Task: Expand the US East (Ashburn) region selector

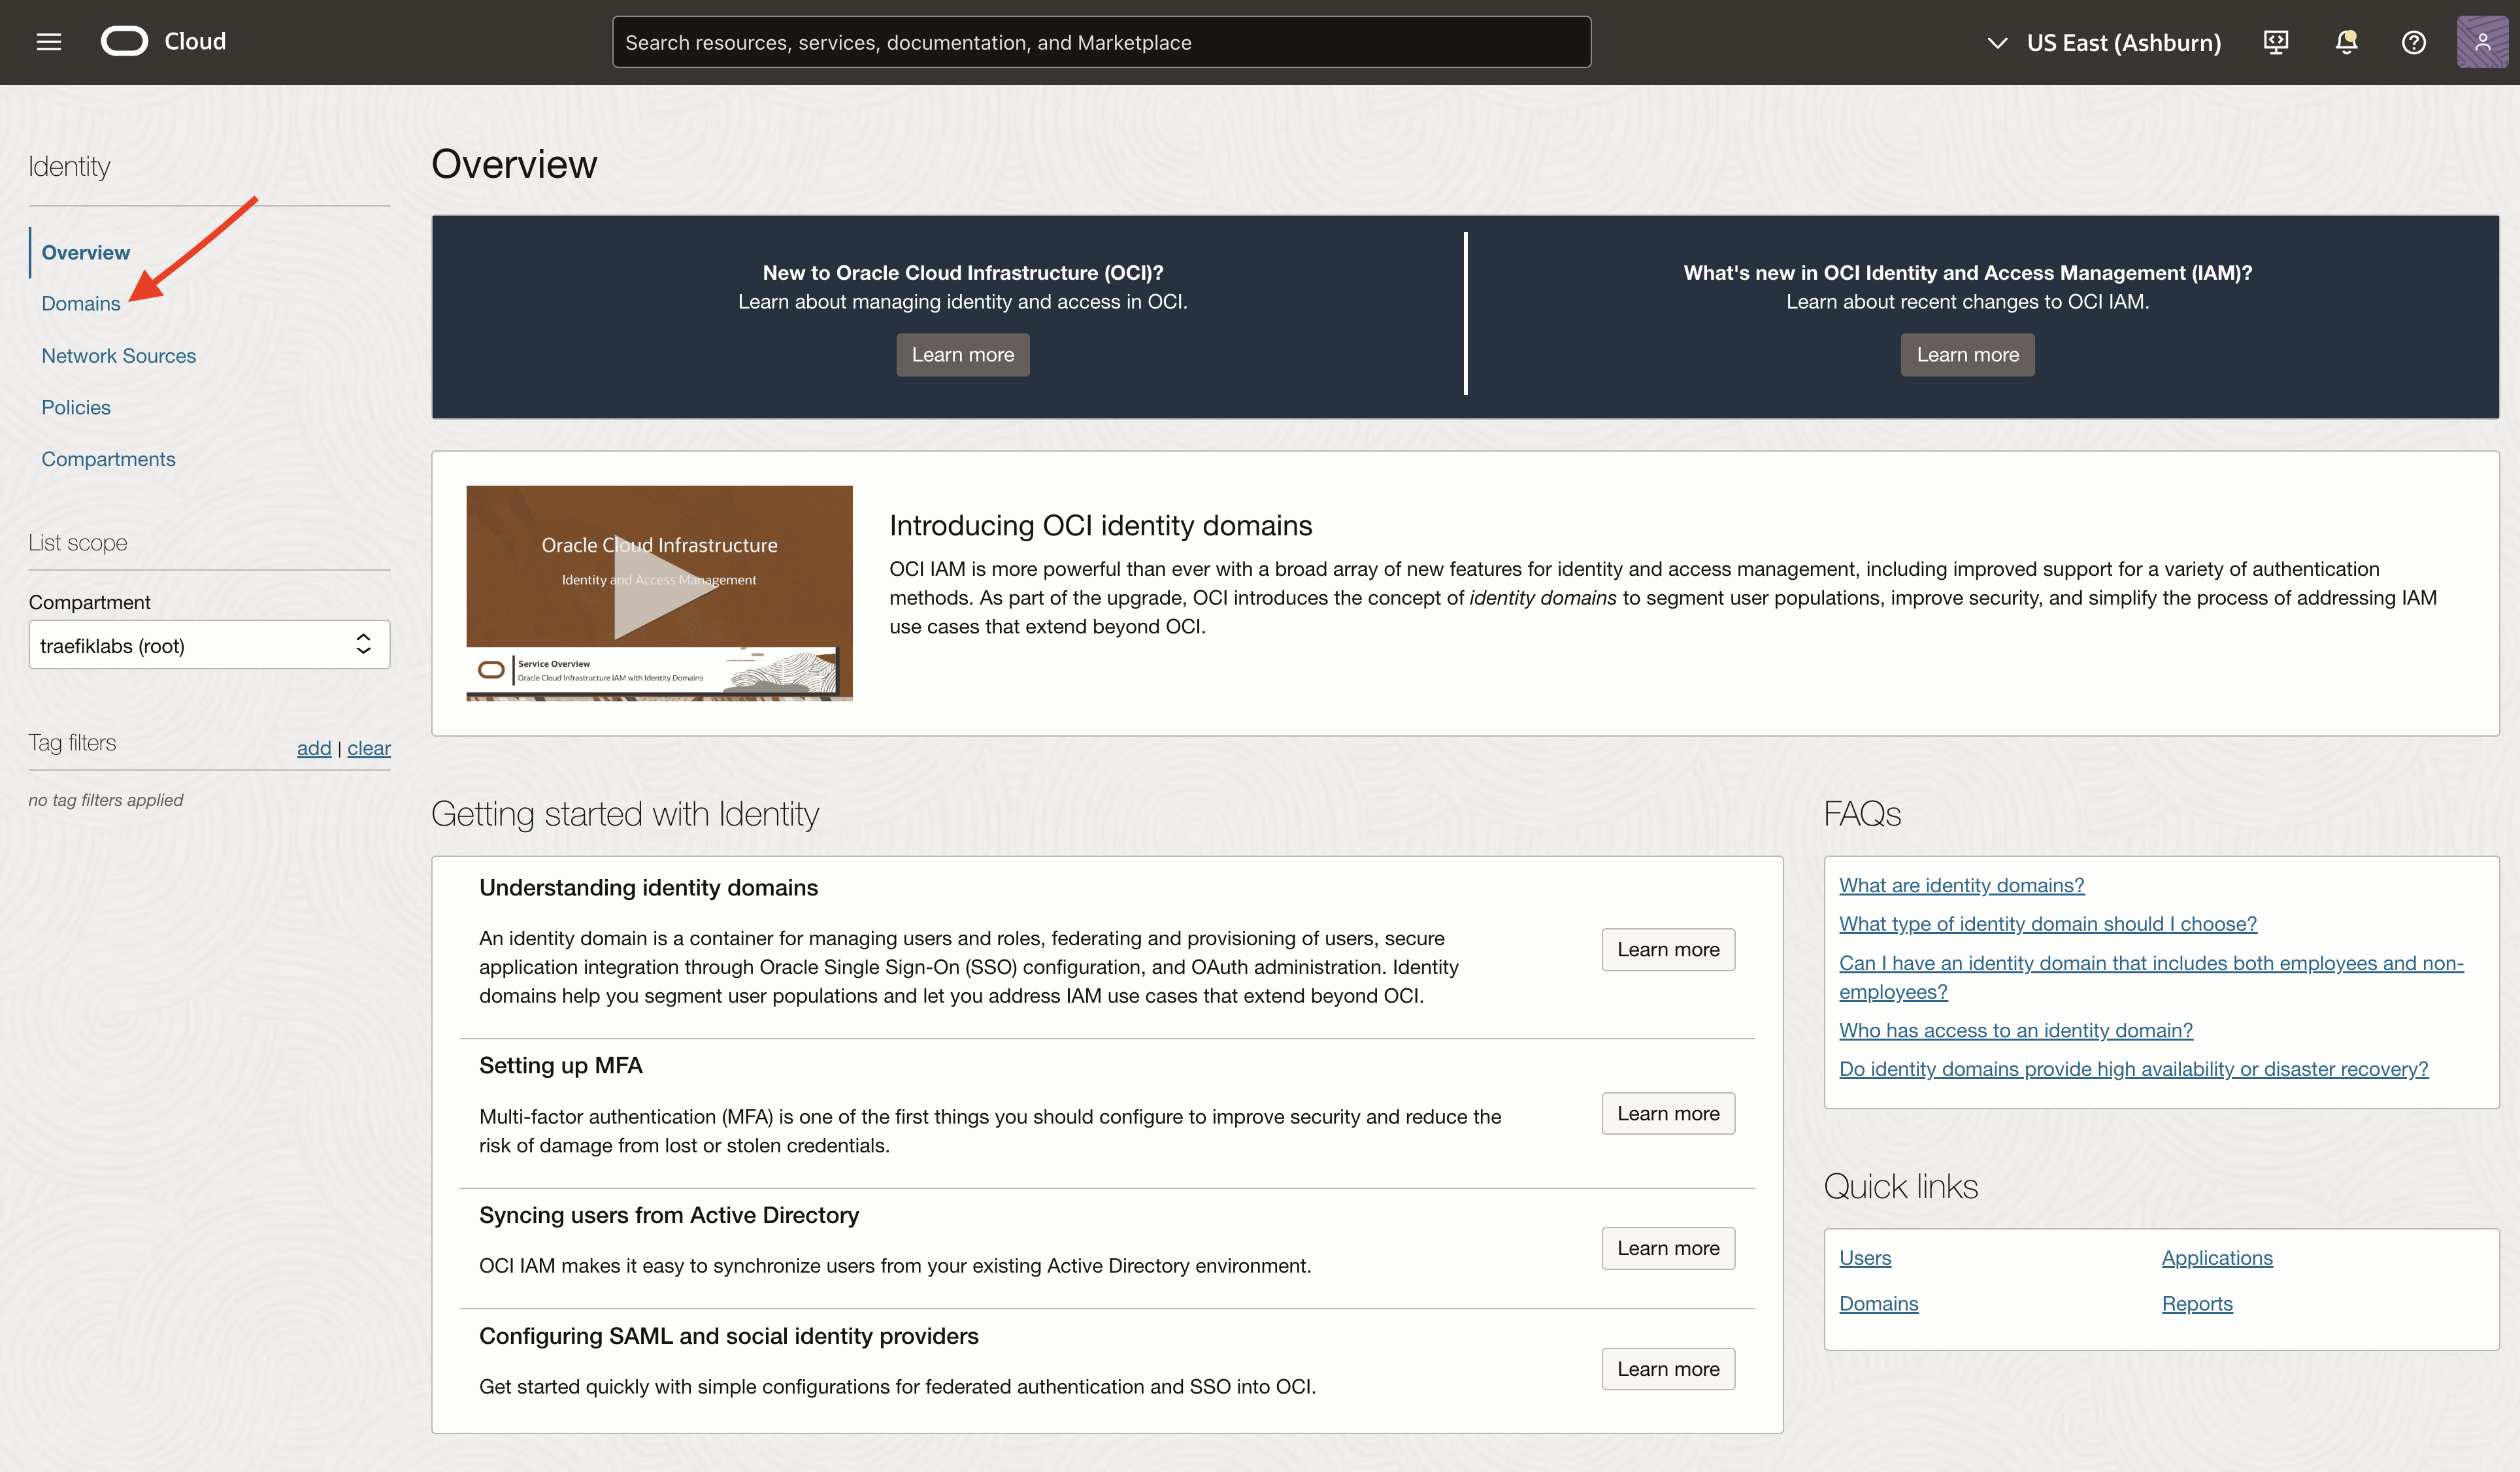Action: click(2104, 42)
